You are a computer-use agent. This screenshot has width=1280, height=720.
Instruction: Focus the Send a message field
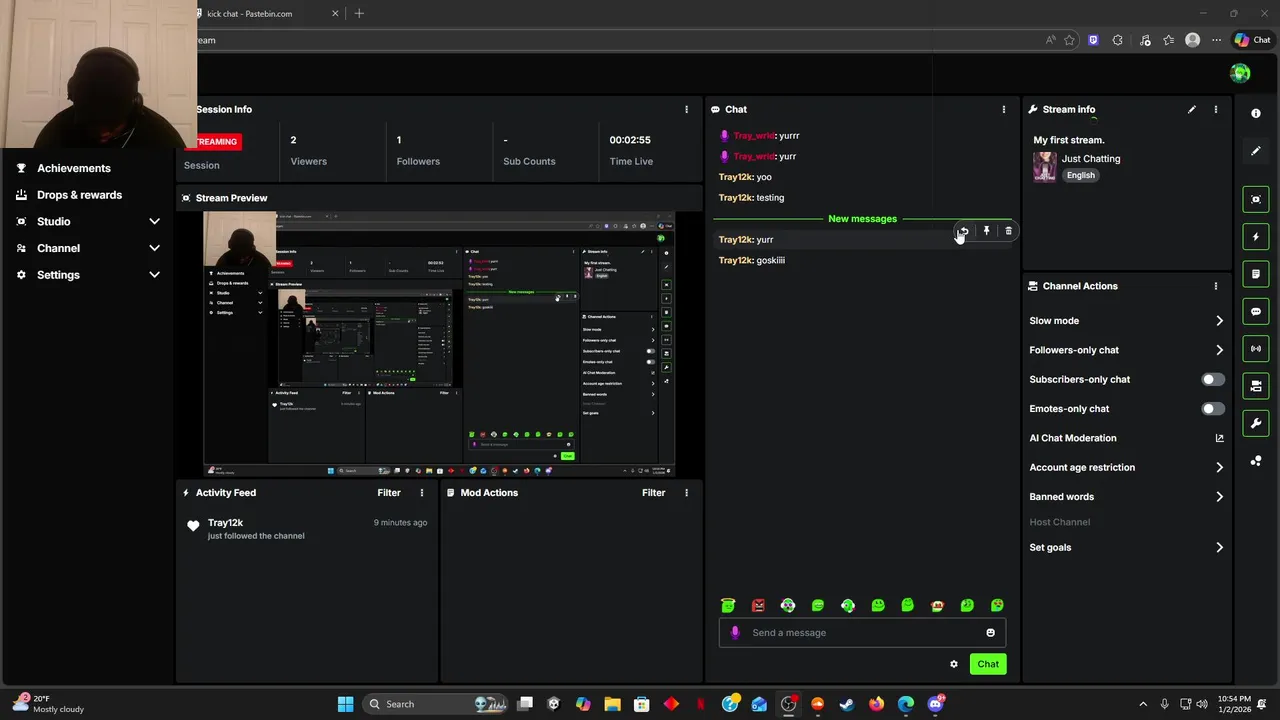(x=862, y=633)
